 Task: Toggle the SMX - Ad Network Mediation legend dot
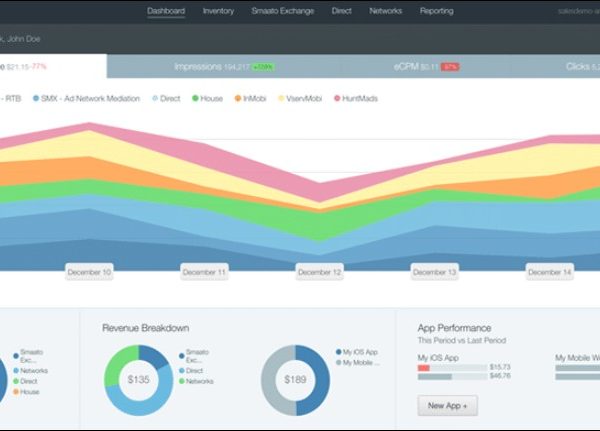[36, 98]
